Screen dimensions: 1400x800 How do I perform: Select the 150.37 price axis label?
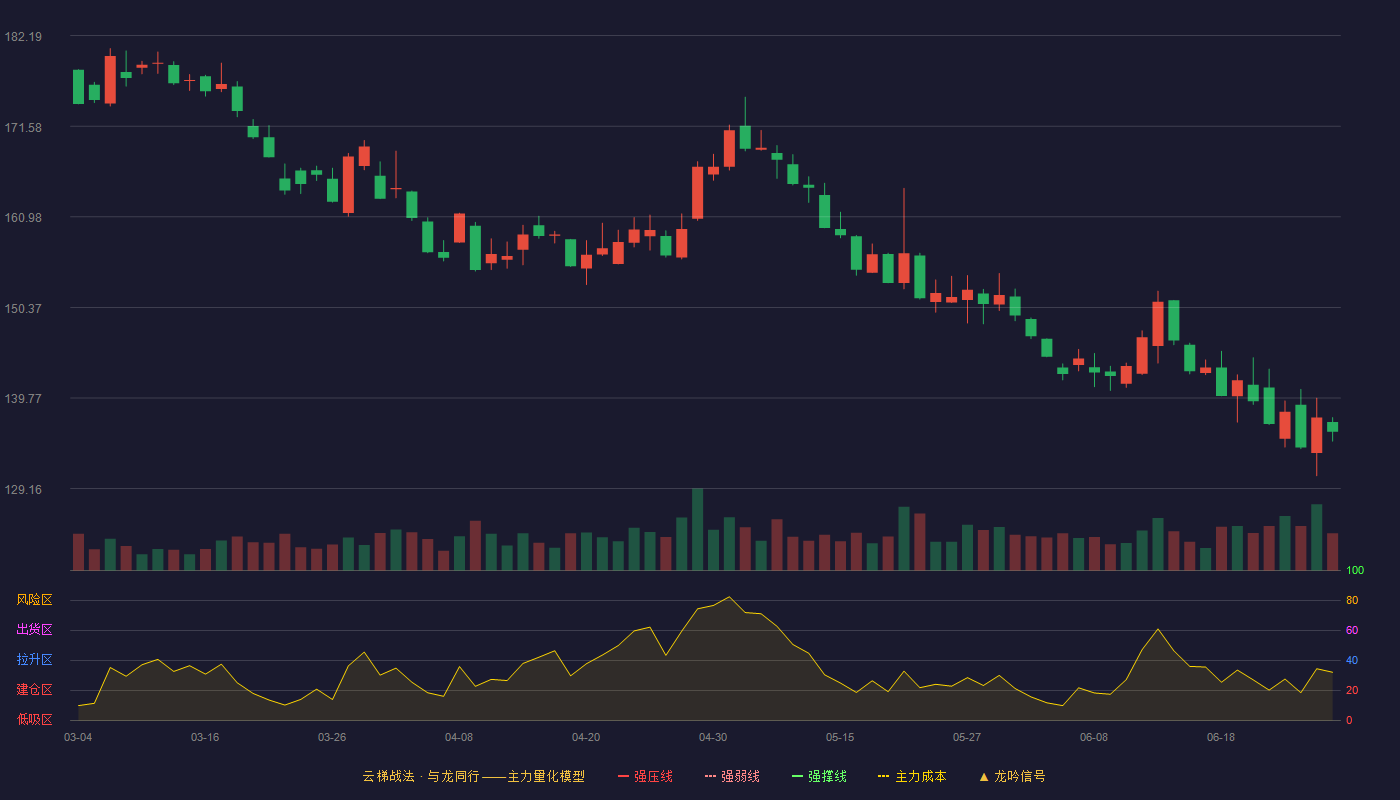(x=23, y=308)
